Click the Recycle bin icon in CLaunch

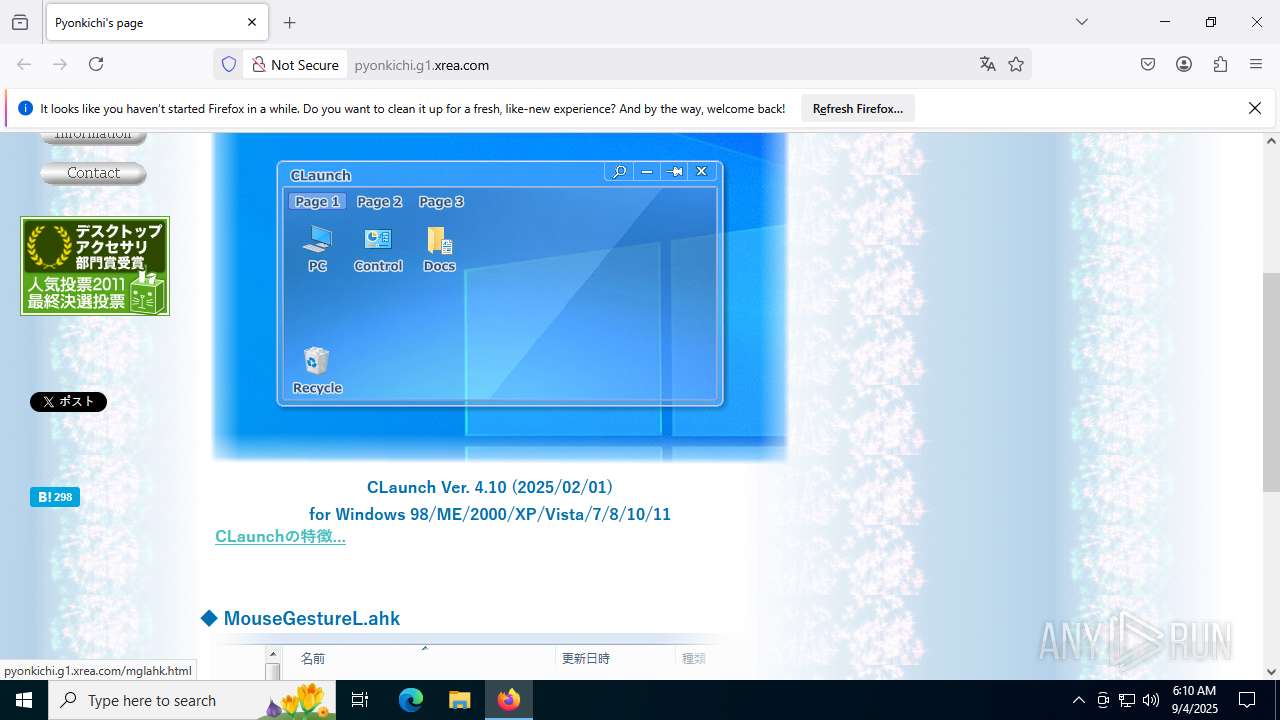point(317,370)
